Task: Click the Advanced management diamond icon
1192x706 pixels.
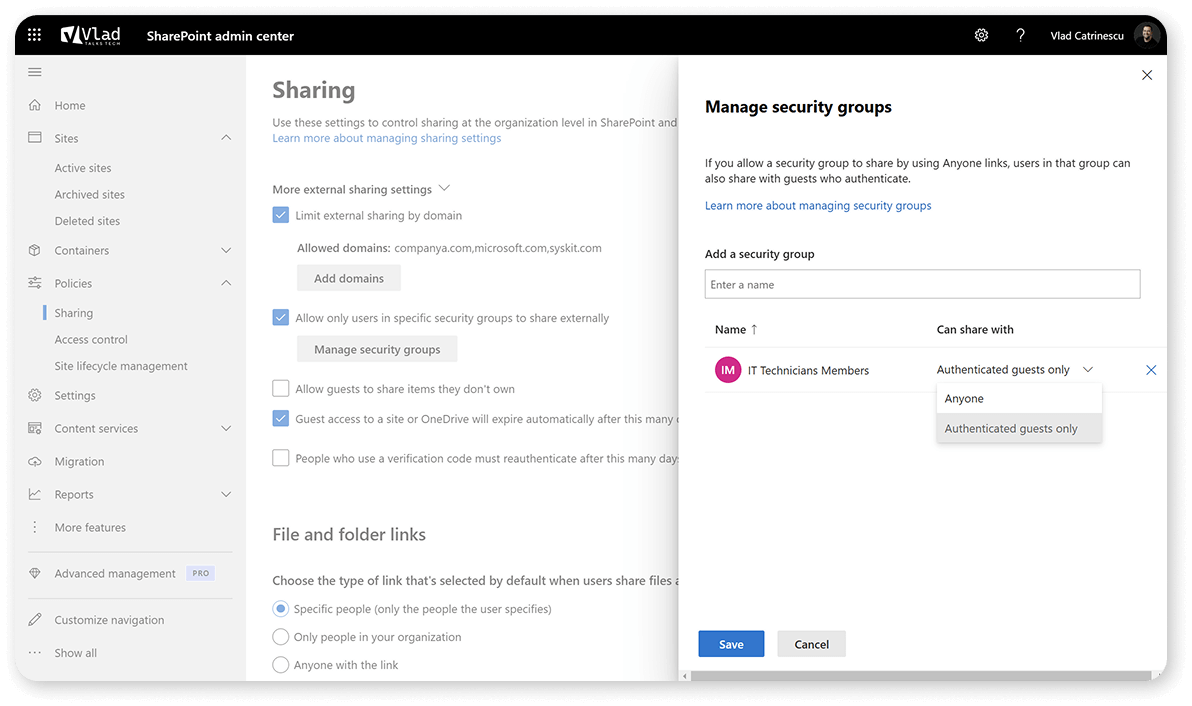Action: [x=34, y=573]
